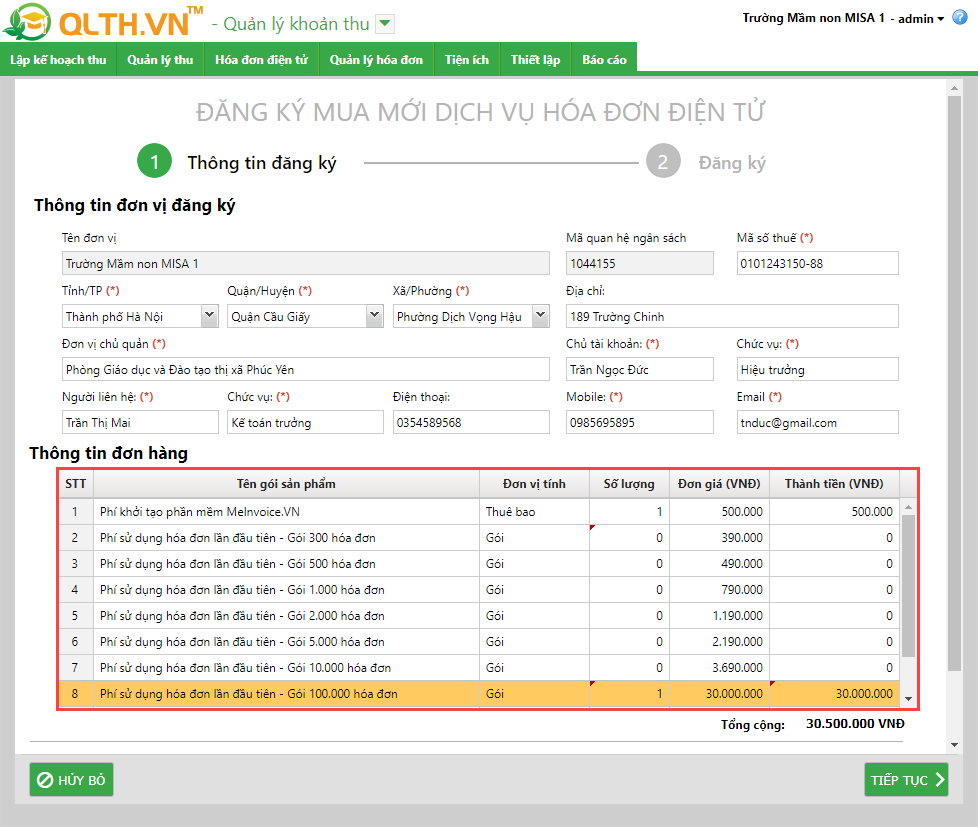This screenshot has height=827, width=978.
Task: Click the page vertical scrollbar thumb
Action: pos(954,383)
